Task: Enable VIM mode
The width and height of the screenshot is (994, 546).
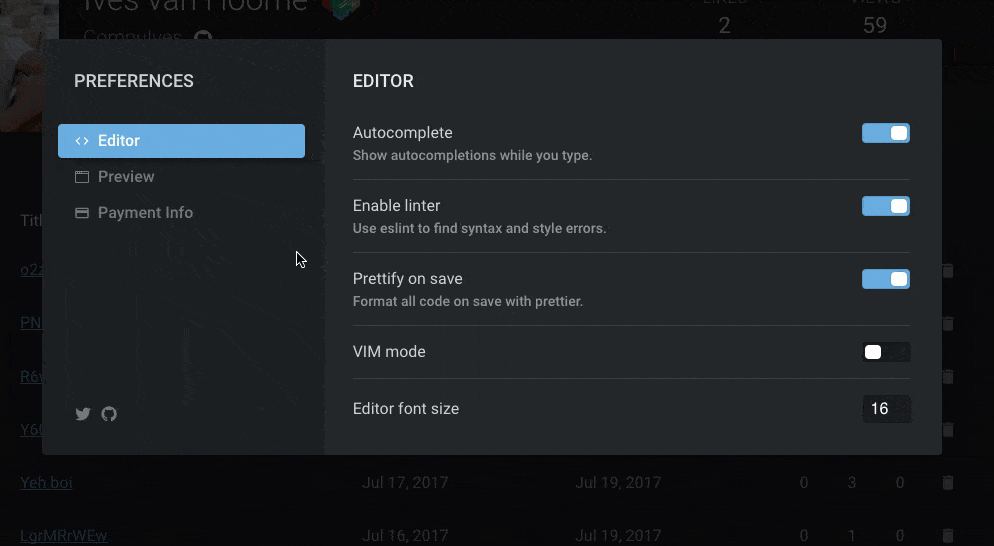Action: [x=886, y=352]
